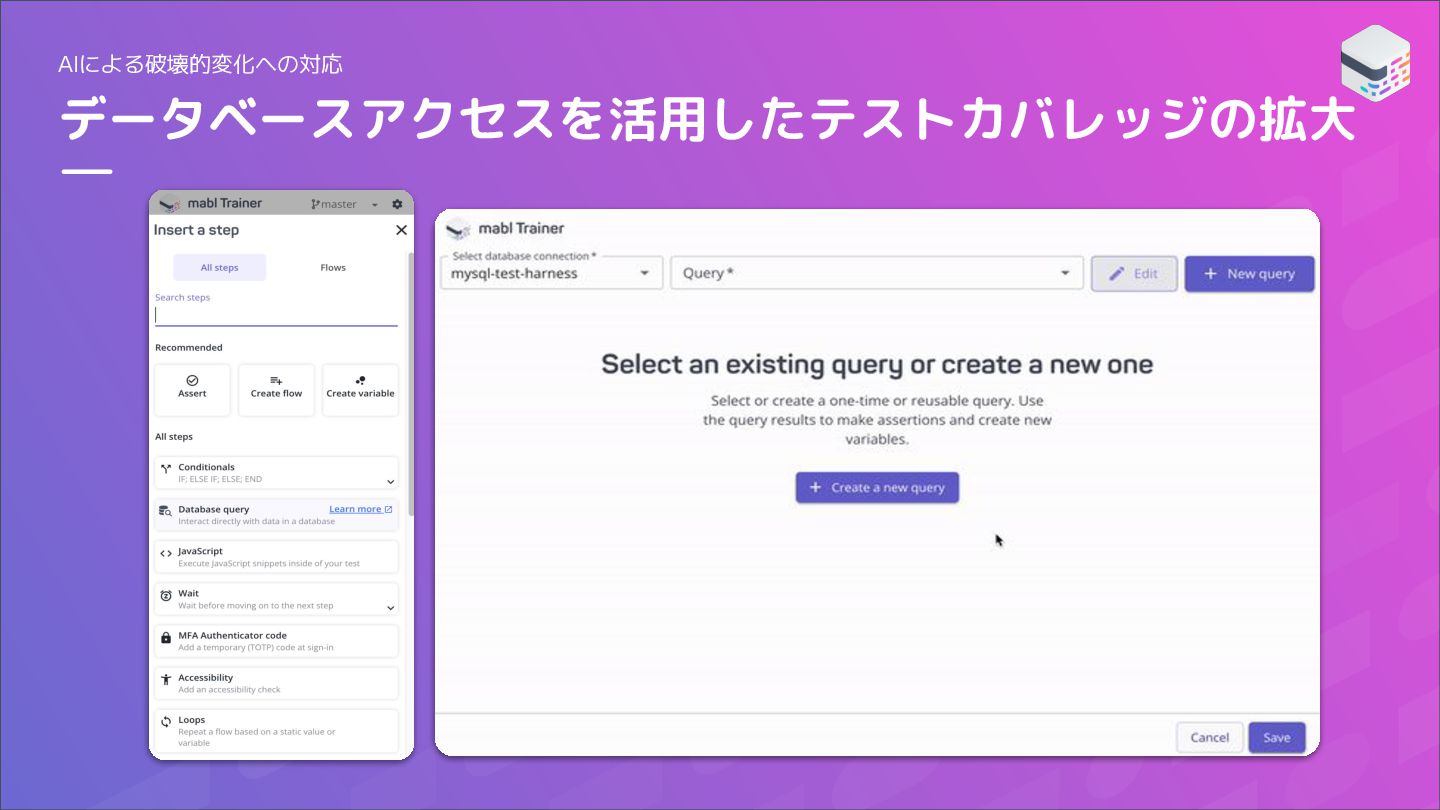
Task: Click the JavaScript code brackets icon
Action: point(166,552)
